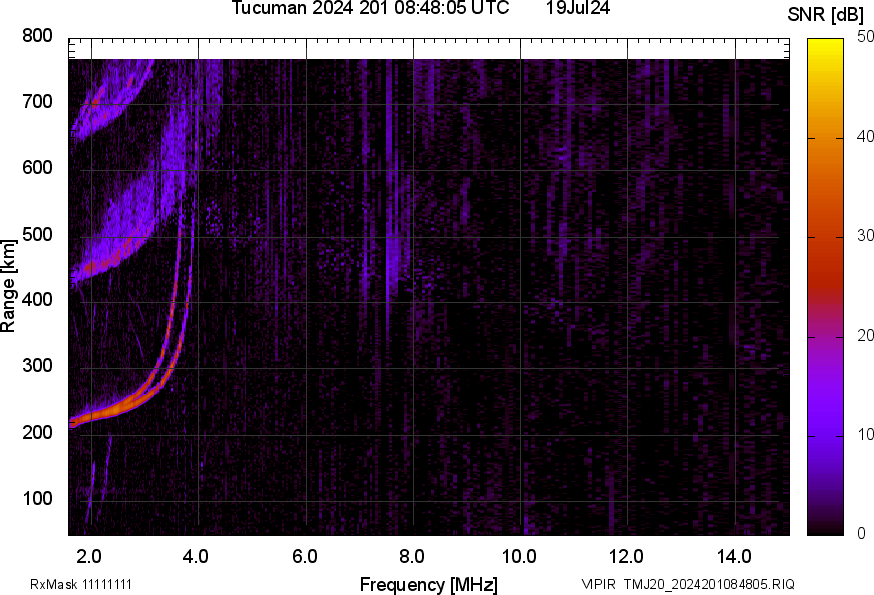The height and width of the screenshot is (595, 874).
Task: Click the colorbar tick label 40
Action: pos(865,136)
